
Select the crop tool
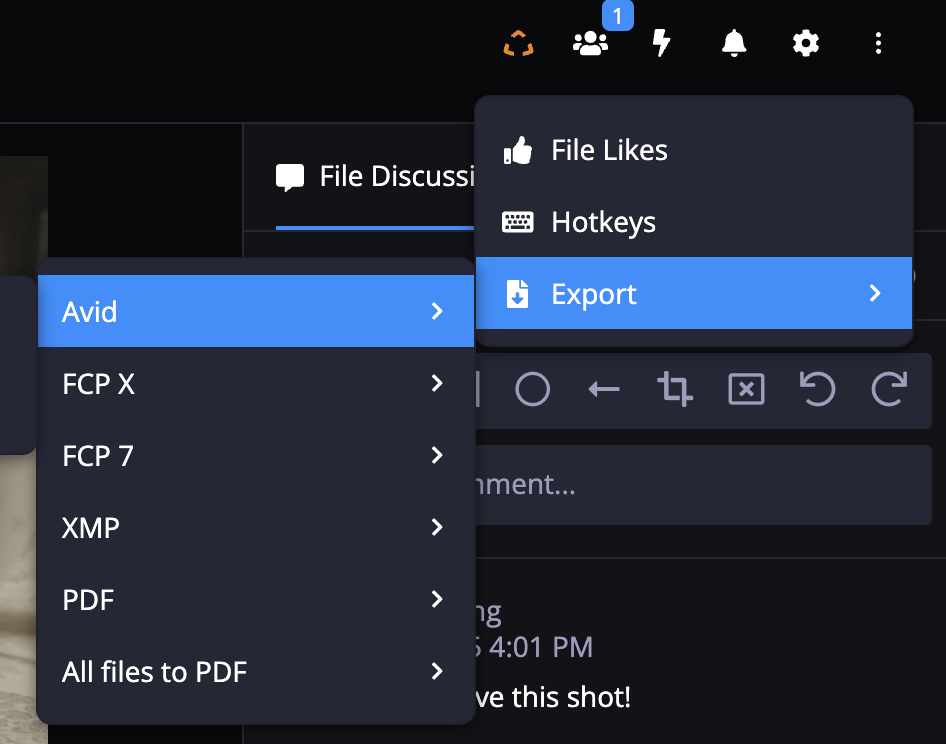click(675, 389)
